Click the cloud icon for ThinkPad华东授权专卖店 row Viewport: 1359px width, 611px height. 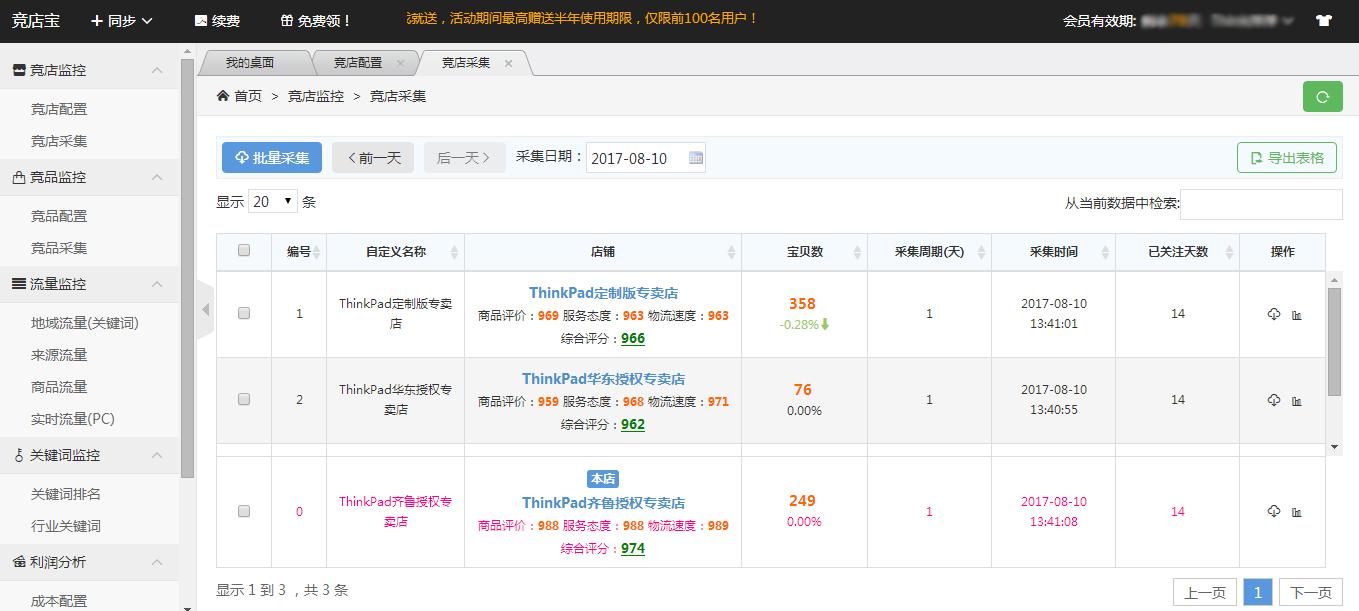(x=1273, y=400)
